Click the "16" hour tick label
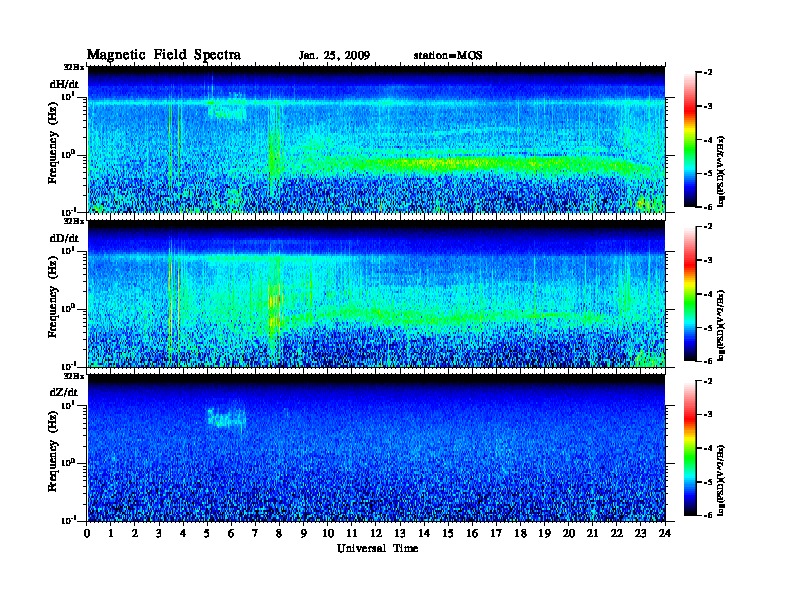The height and width of the screenshot is (612, 792). (472, 534)
